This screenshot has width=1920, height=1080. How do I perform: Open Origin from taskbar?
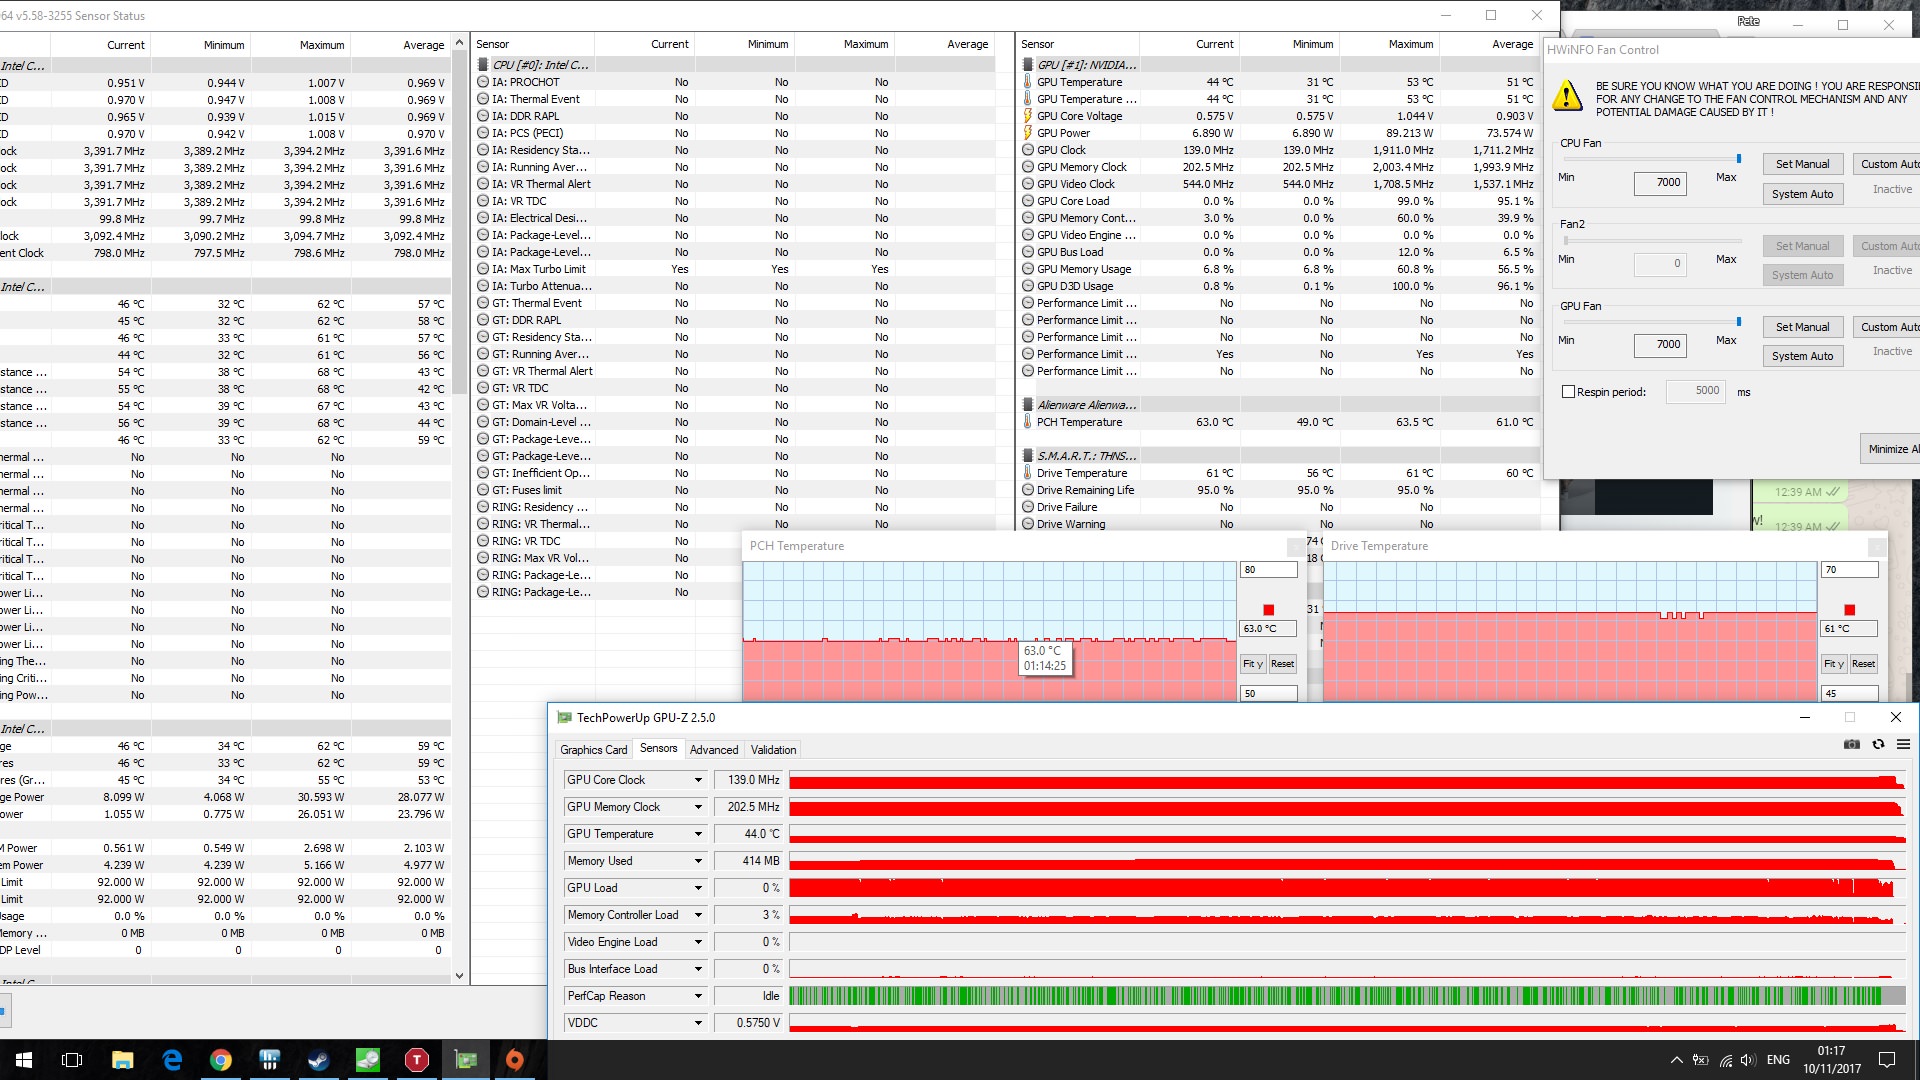(x=515, y=1060)
